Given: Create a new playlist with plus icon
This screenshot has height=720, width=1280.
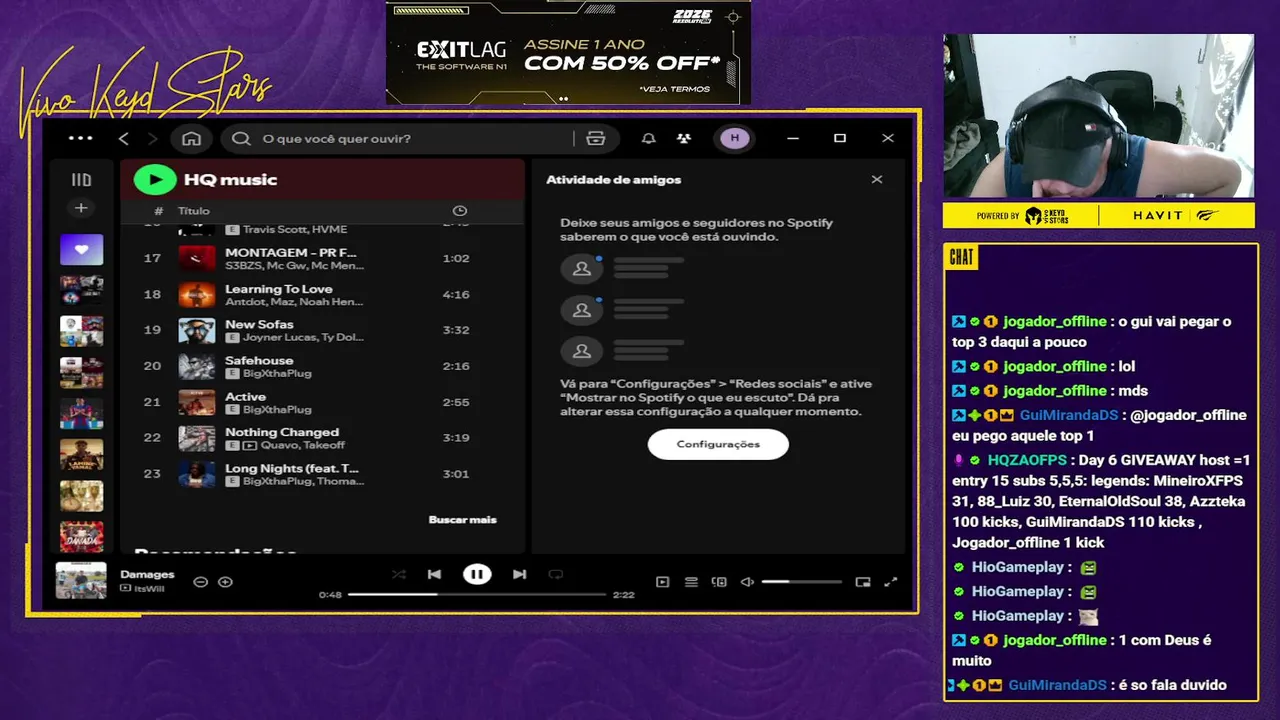Looking at the screenshot, I should coord(81,208).
